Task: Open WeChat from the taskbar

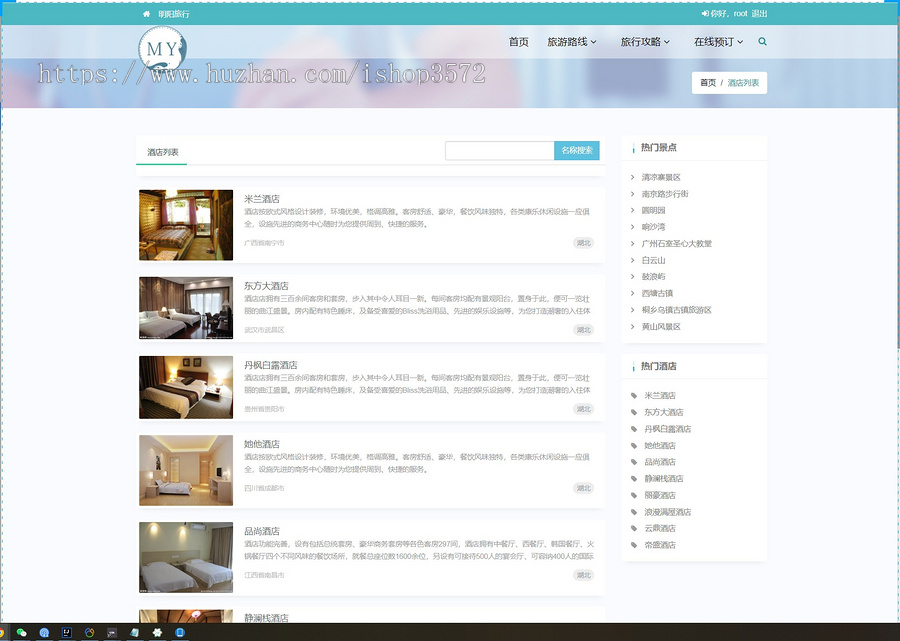Action: coord(22,632)
